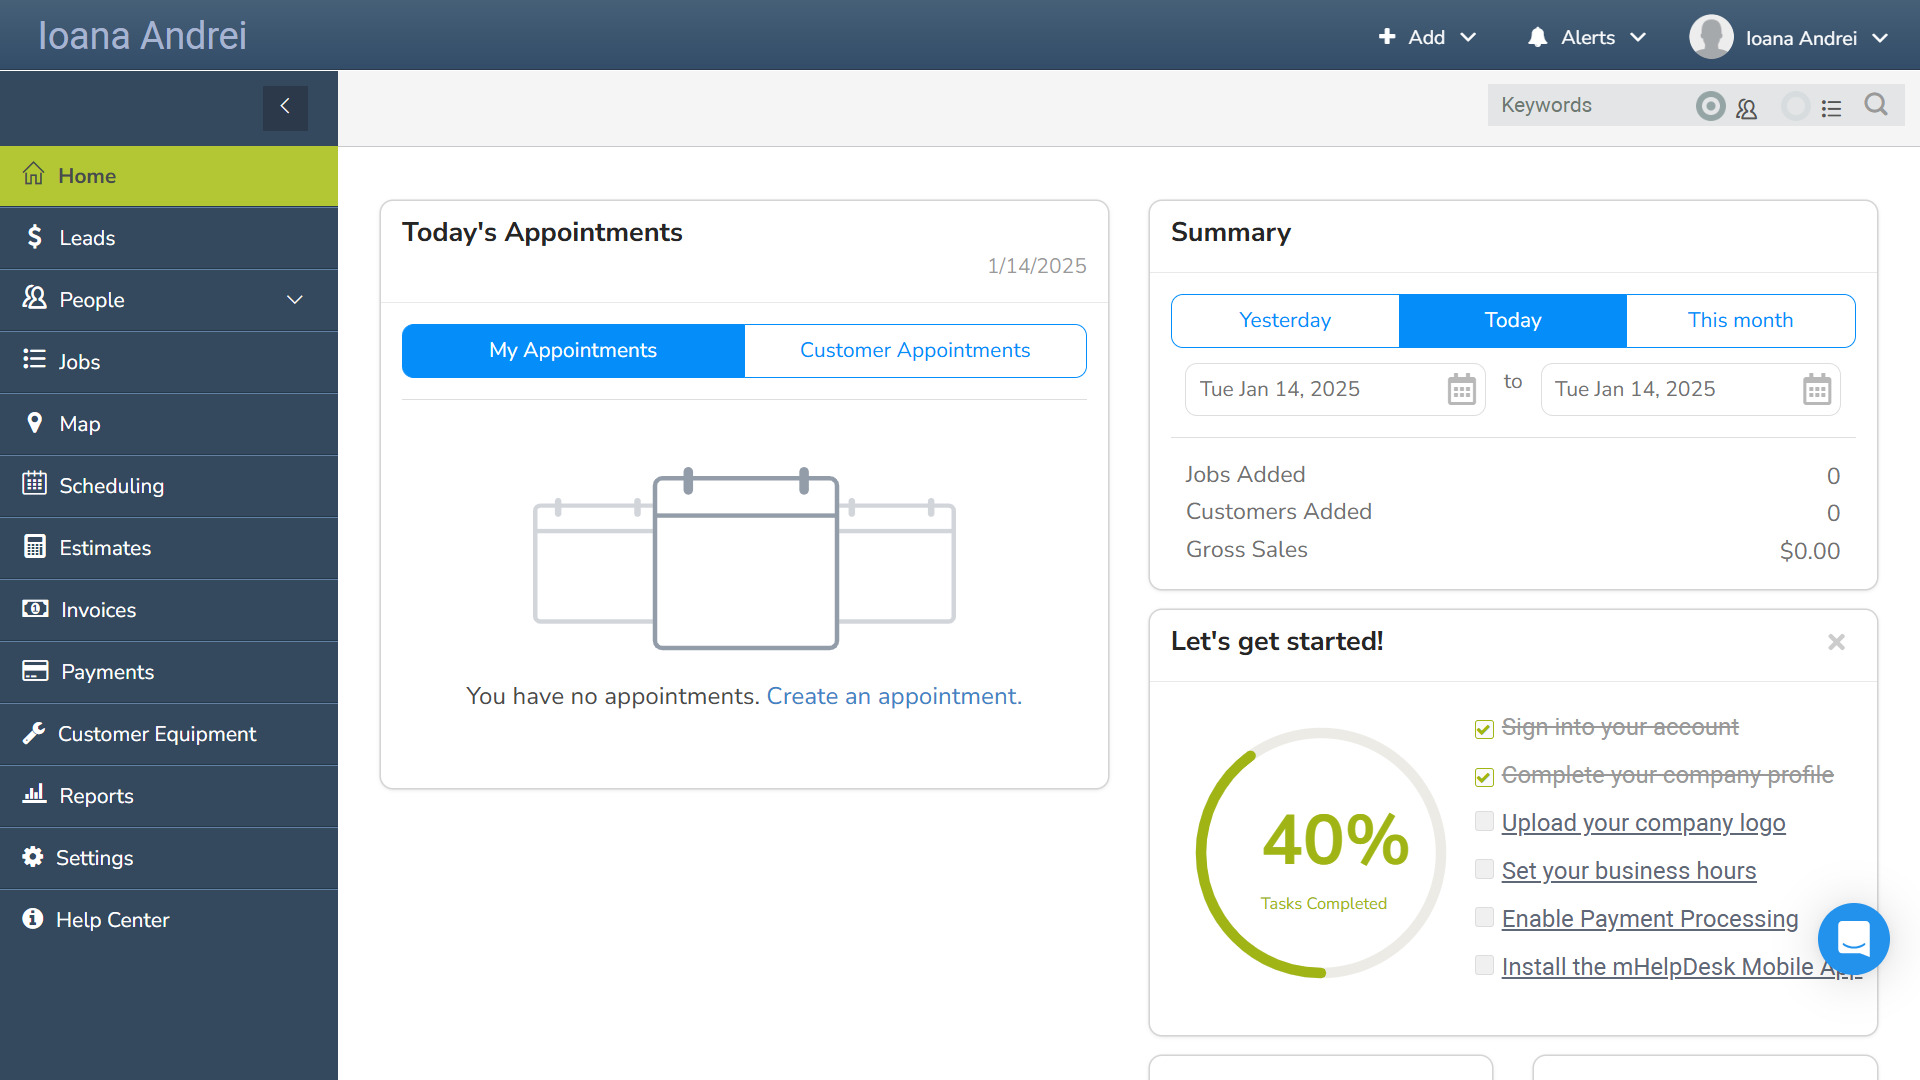
Task: Select the Map view in the sidebar
Action: [80, 424]
